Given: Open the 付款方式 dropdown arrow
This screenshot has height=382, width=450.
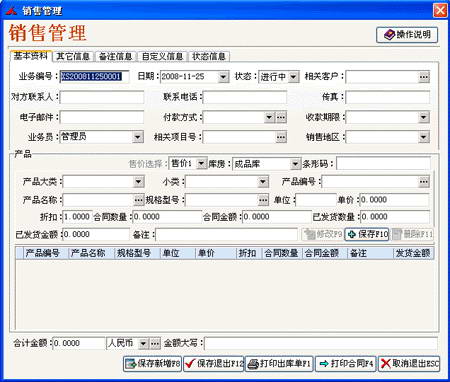Looking at the screenshot, I should click(x=269, y=117).
